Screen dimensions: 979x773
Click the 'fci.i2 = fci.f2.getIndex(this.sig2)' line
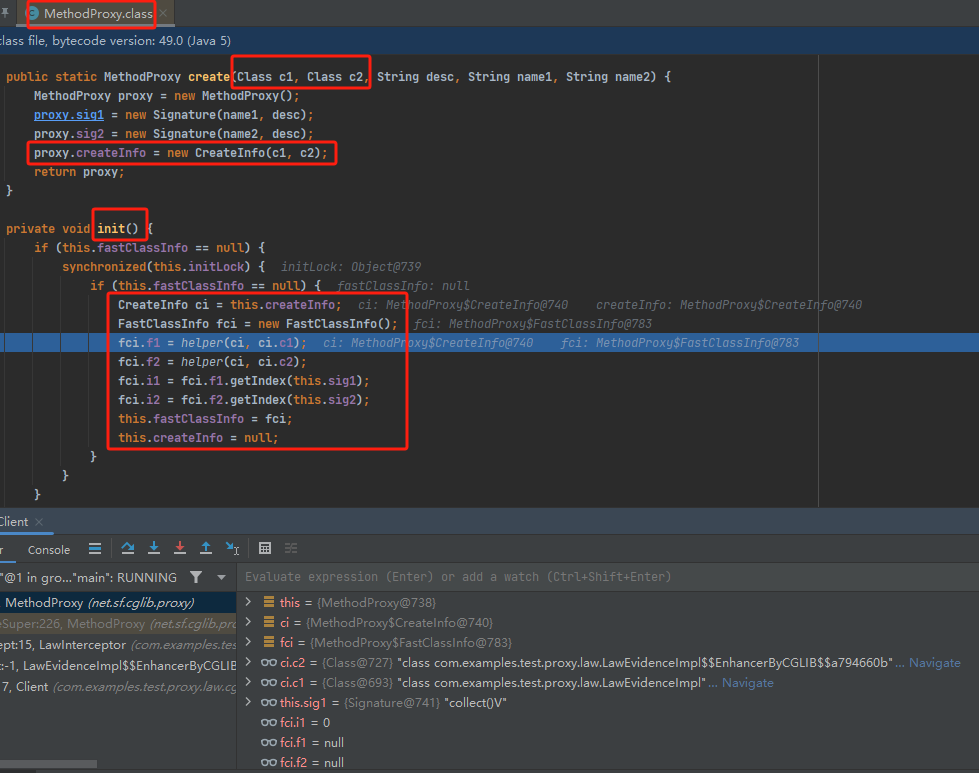point(244,400)
